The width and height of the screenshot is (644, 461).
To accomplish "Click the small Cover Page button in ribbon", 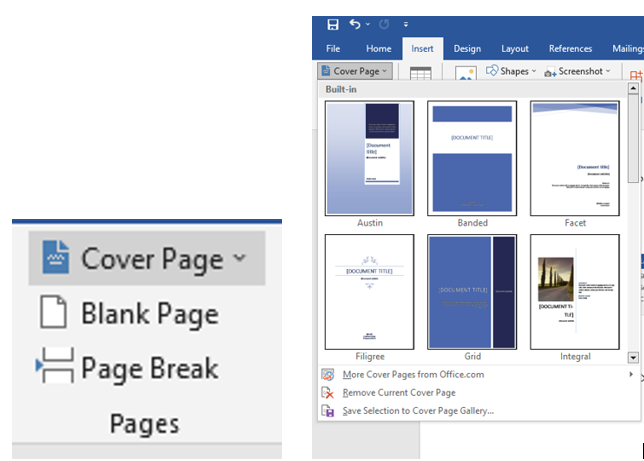I will (x=355, y=71).
